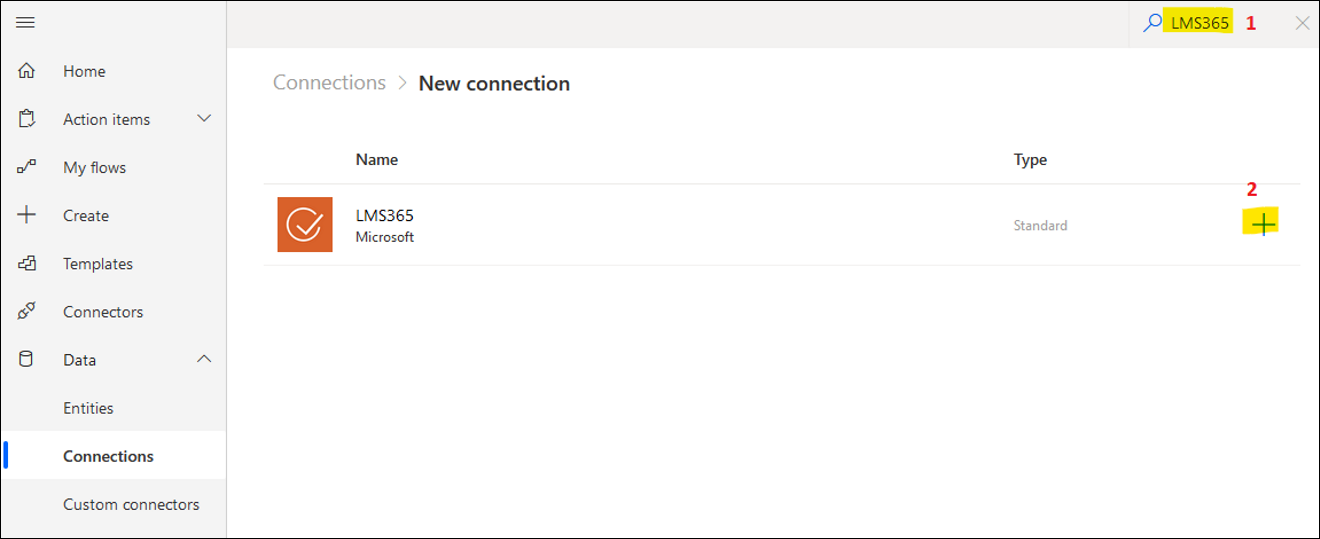
Task: Click the Action items clipboard icon
Action: (x=27, y=119)
